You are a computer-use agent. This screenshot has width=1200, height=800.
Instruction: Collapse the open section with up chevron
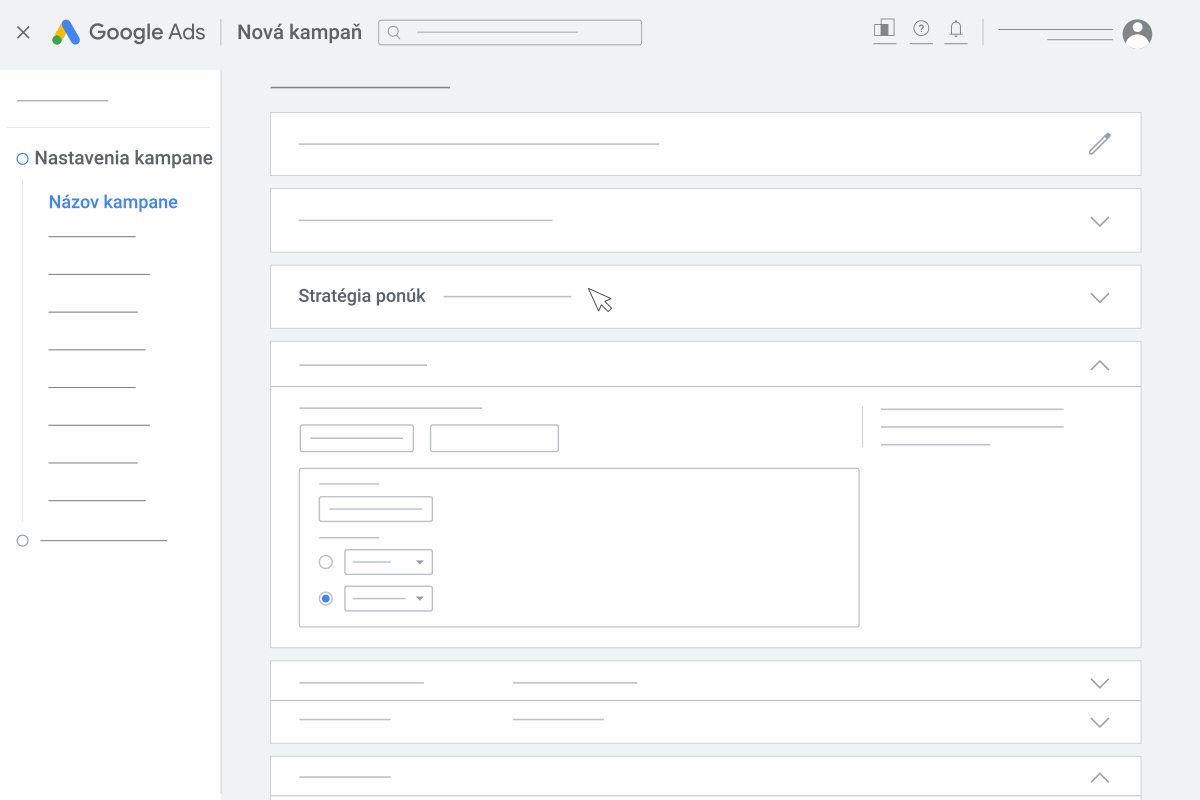(1100, 365)
